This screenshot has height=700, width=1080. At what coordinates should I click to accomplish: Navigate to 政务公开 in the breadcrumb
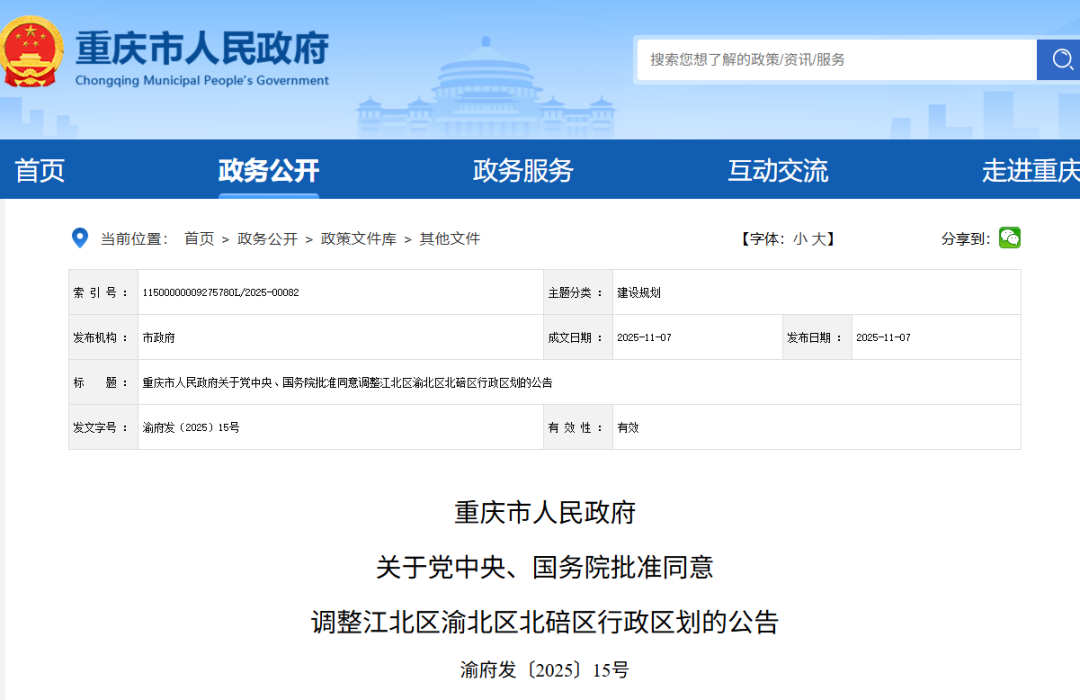point(267,239)
